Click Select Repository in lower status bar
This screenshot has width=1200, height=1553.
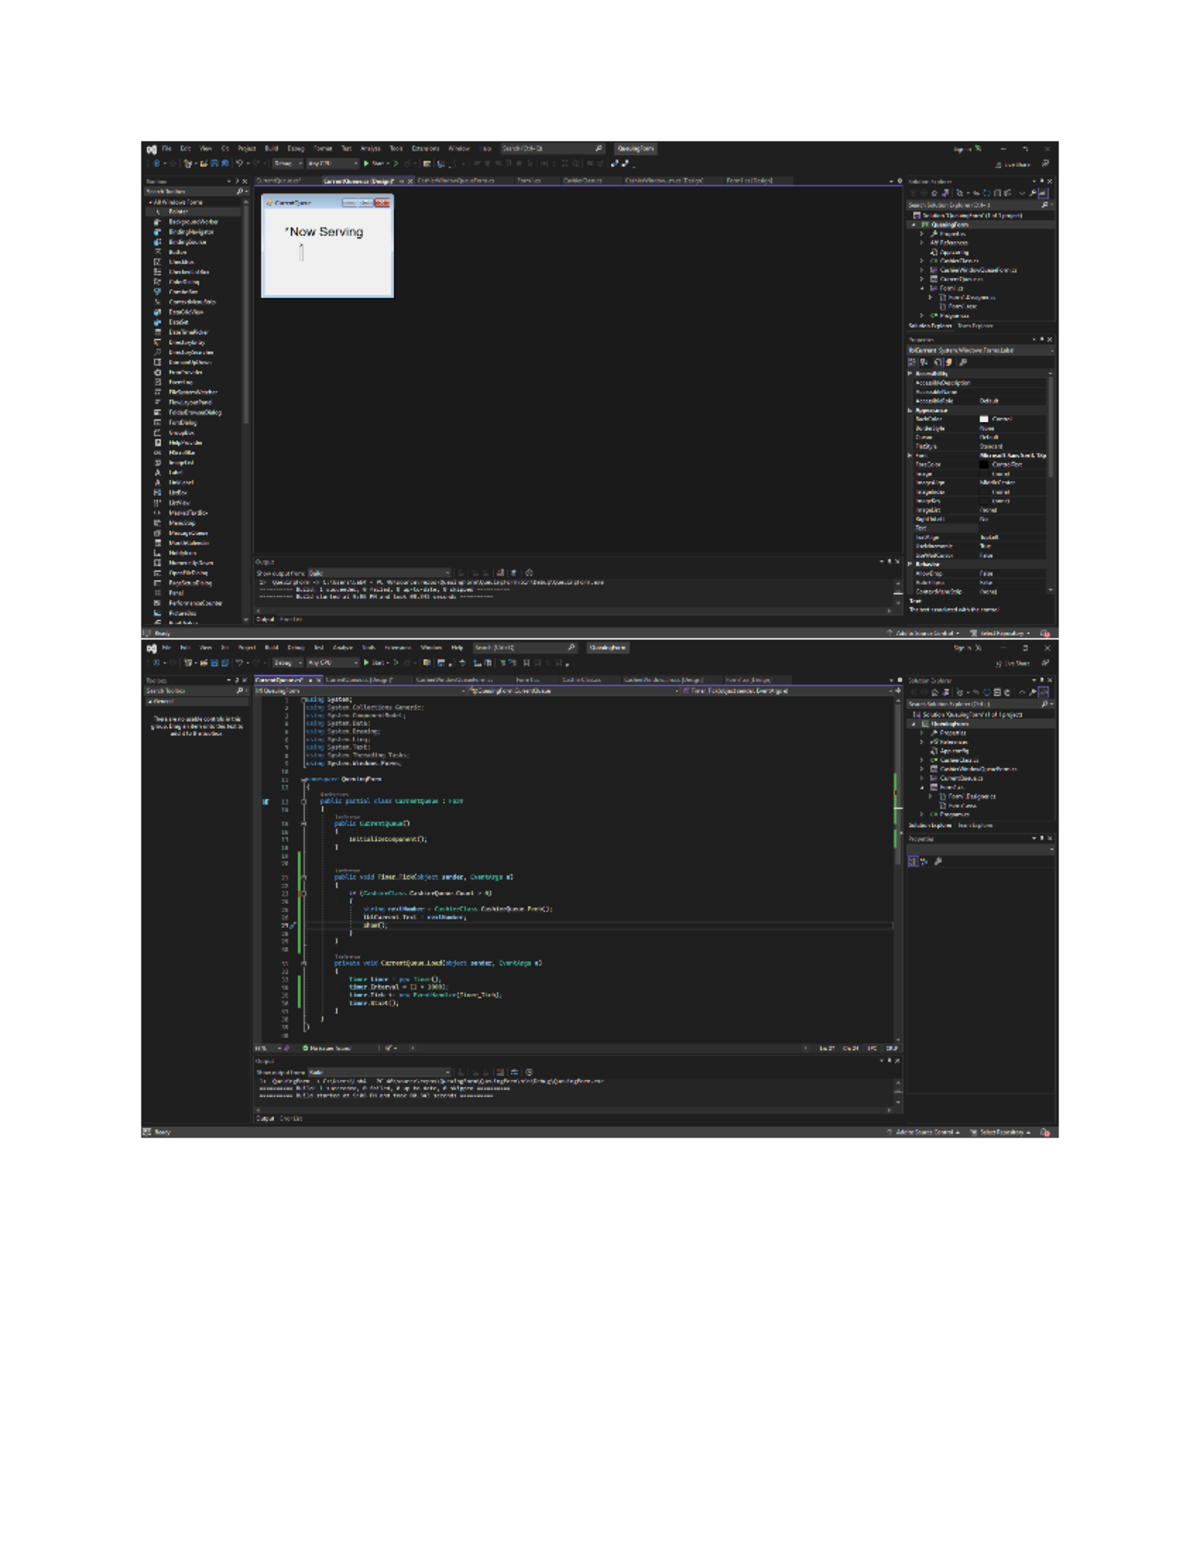(x=1002, y=1132)
